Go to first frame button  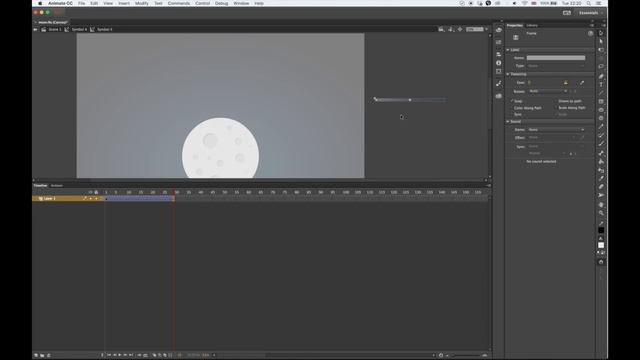click(109, 355)
